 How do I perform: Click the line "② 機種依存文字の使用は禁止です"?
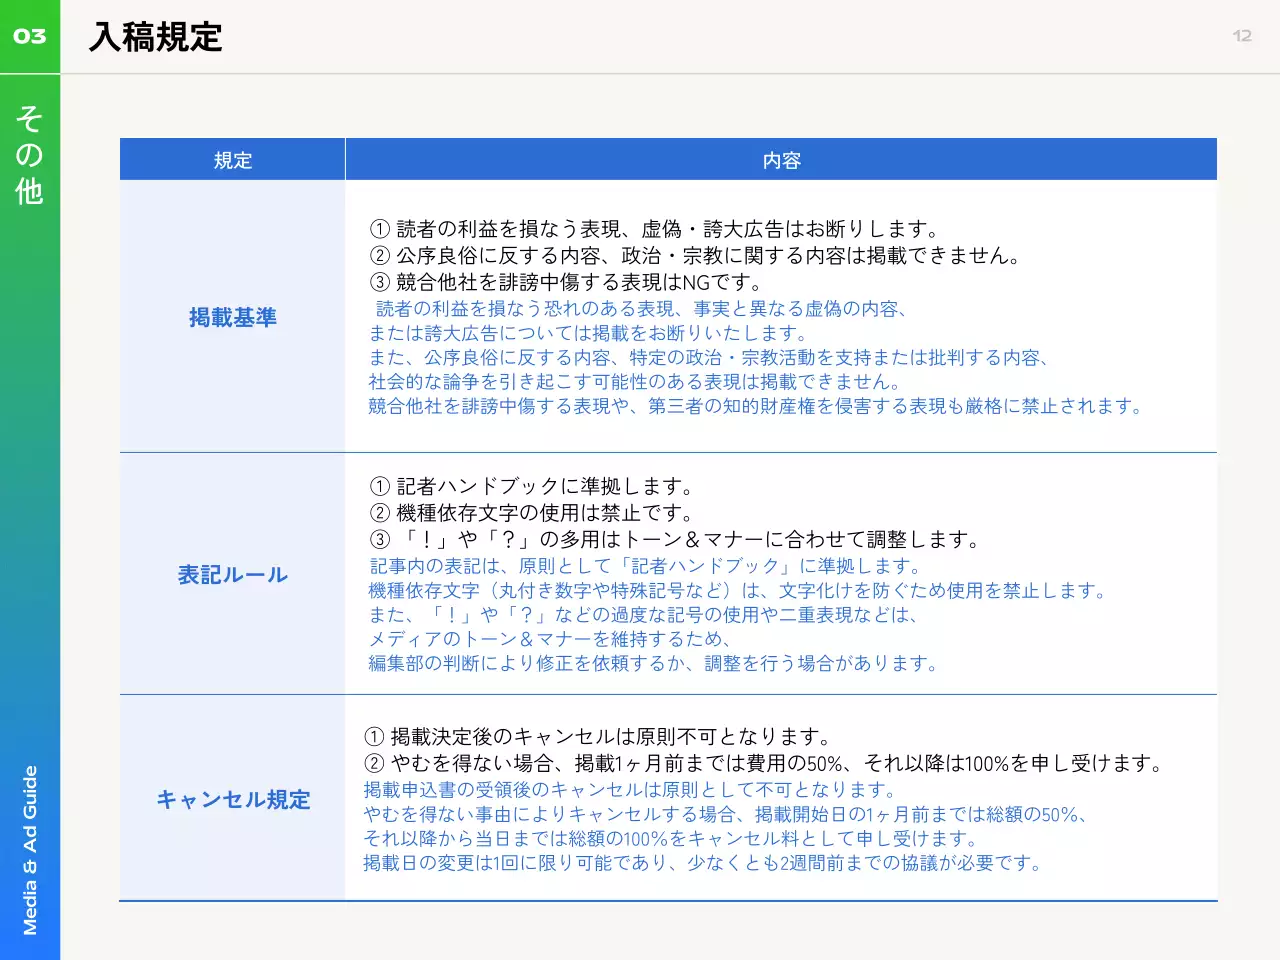(x=532, y=513)
